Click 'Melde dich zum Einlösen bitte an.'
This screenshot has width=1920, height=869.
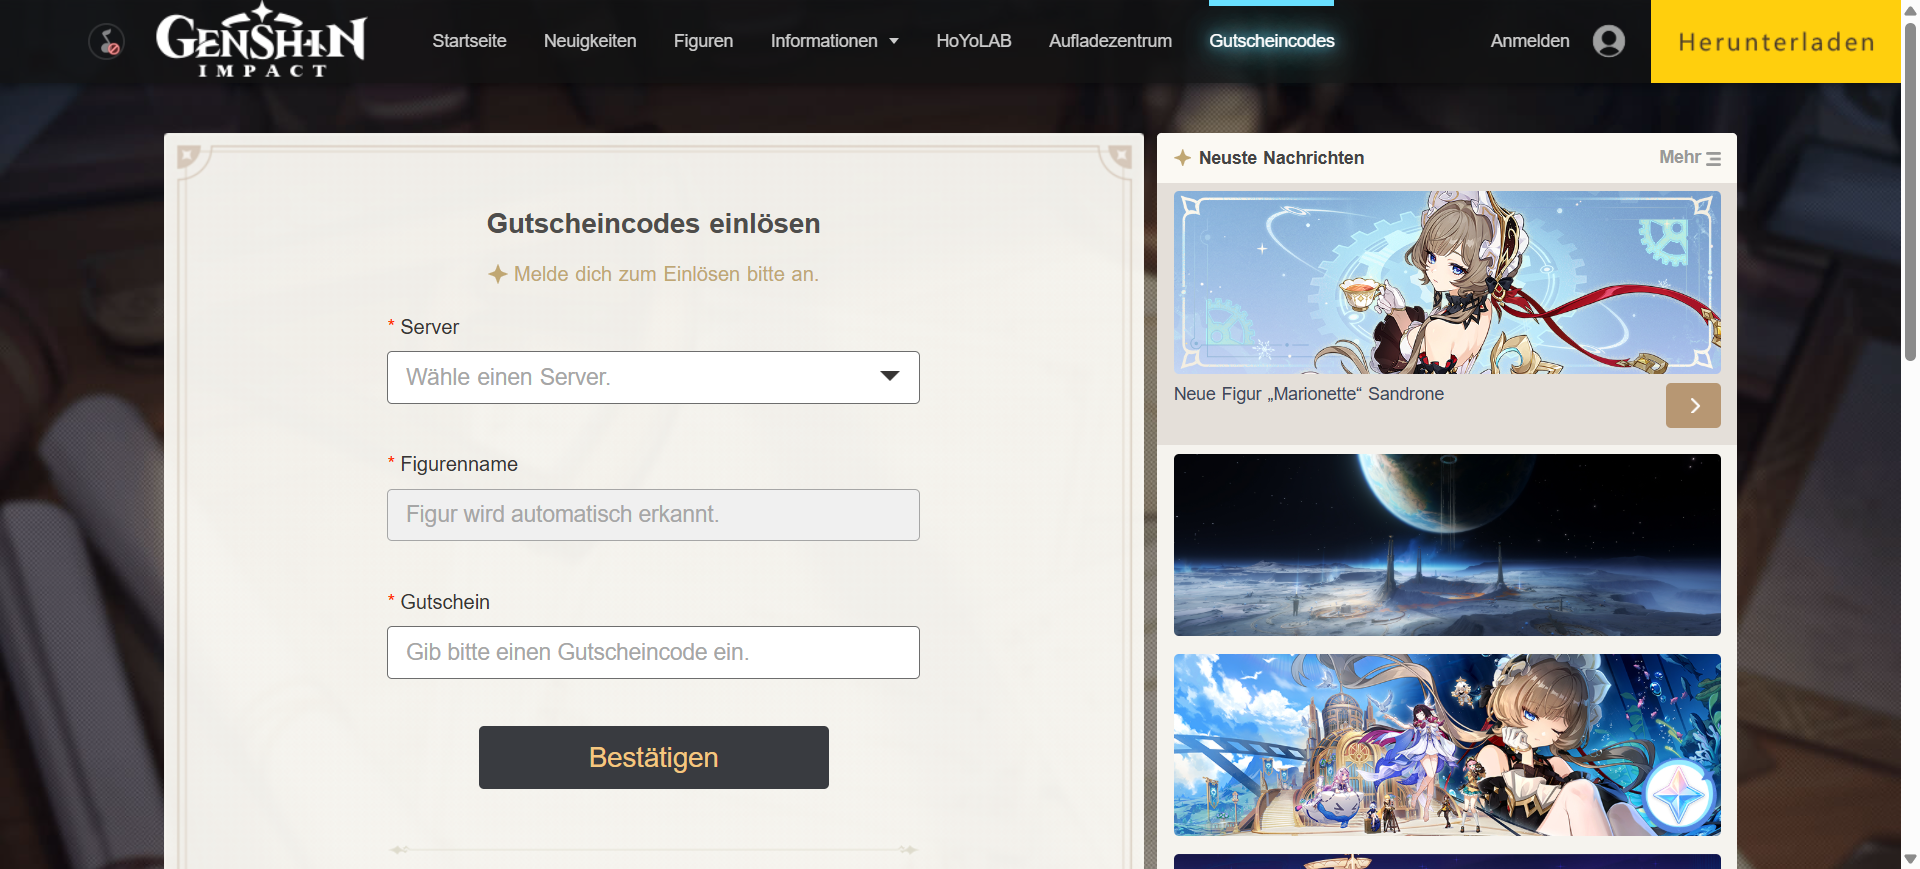pos(666,274)
